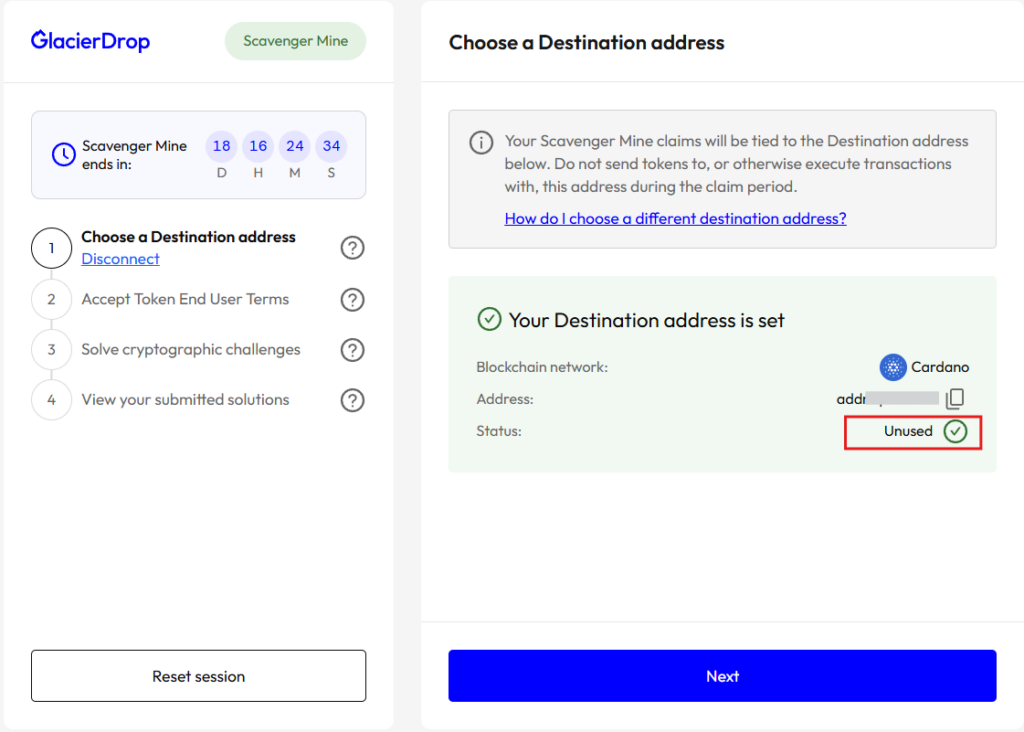Screen dimensions: 1024x732
Task: Click help icon beside Solve cryptographic challenges
Action: point(352,350)
